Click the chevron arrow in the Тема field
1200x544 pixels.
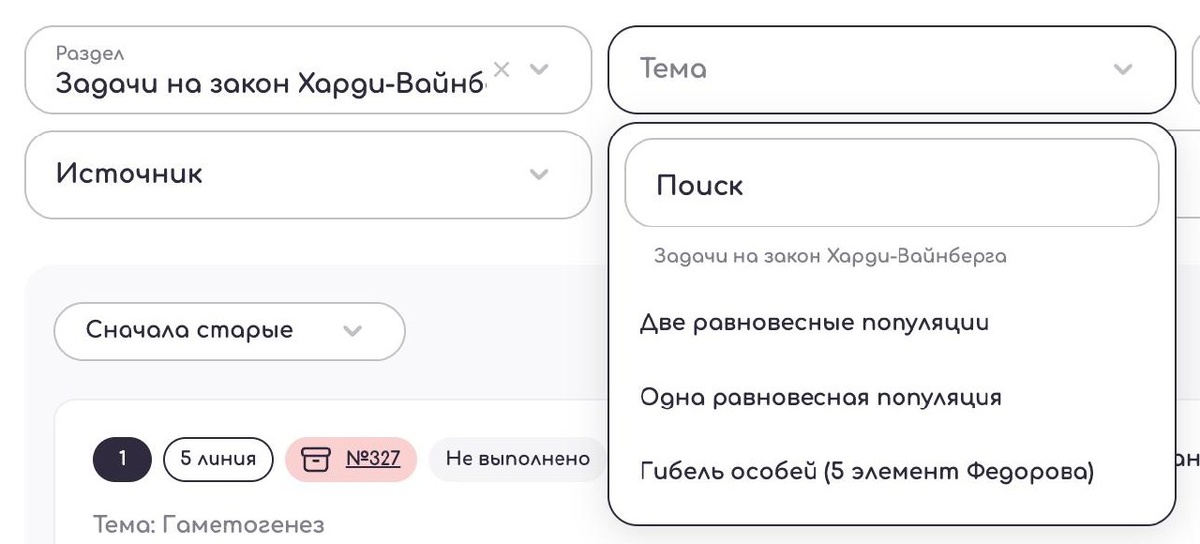tap(1123, 69)
